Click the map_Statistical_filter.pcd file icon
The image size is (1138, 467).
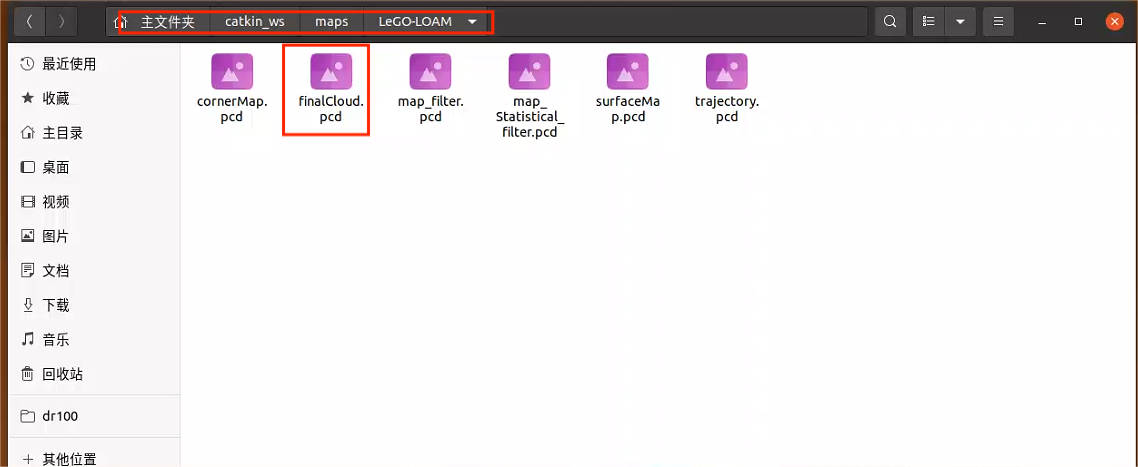[529, 73]
